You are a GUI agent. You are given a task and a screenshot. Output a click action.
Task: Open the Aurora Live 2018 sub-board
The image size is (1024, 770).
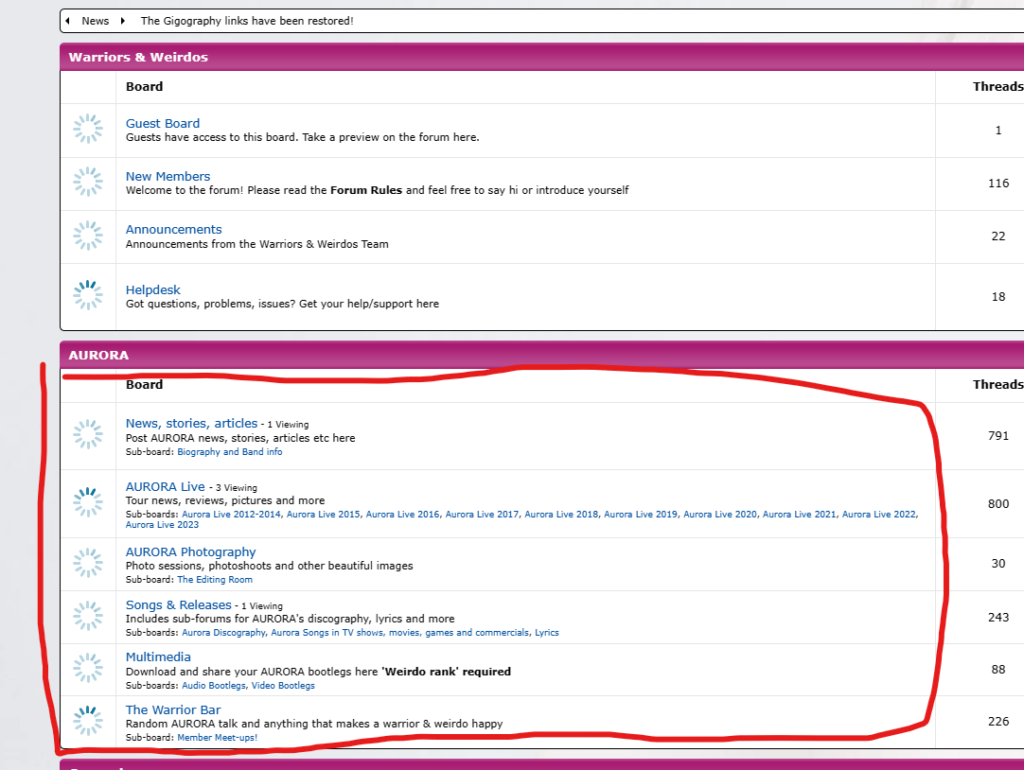561,515
